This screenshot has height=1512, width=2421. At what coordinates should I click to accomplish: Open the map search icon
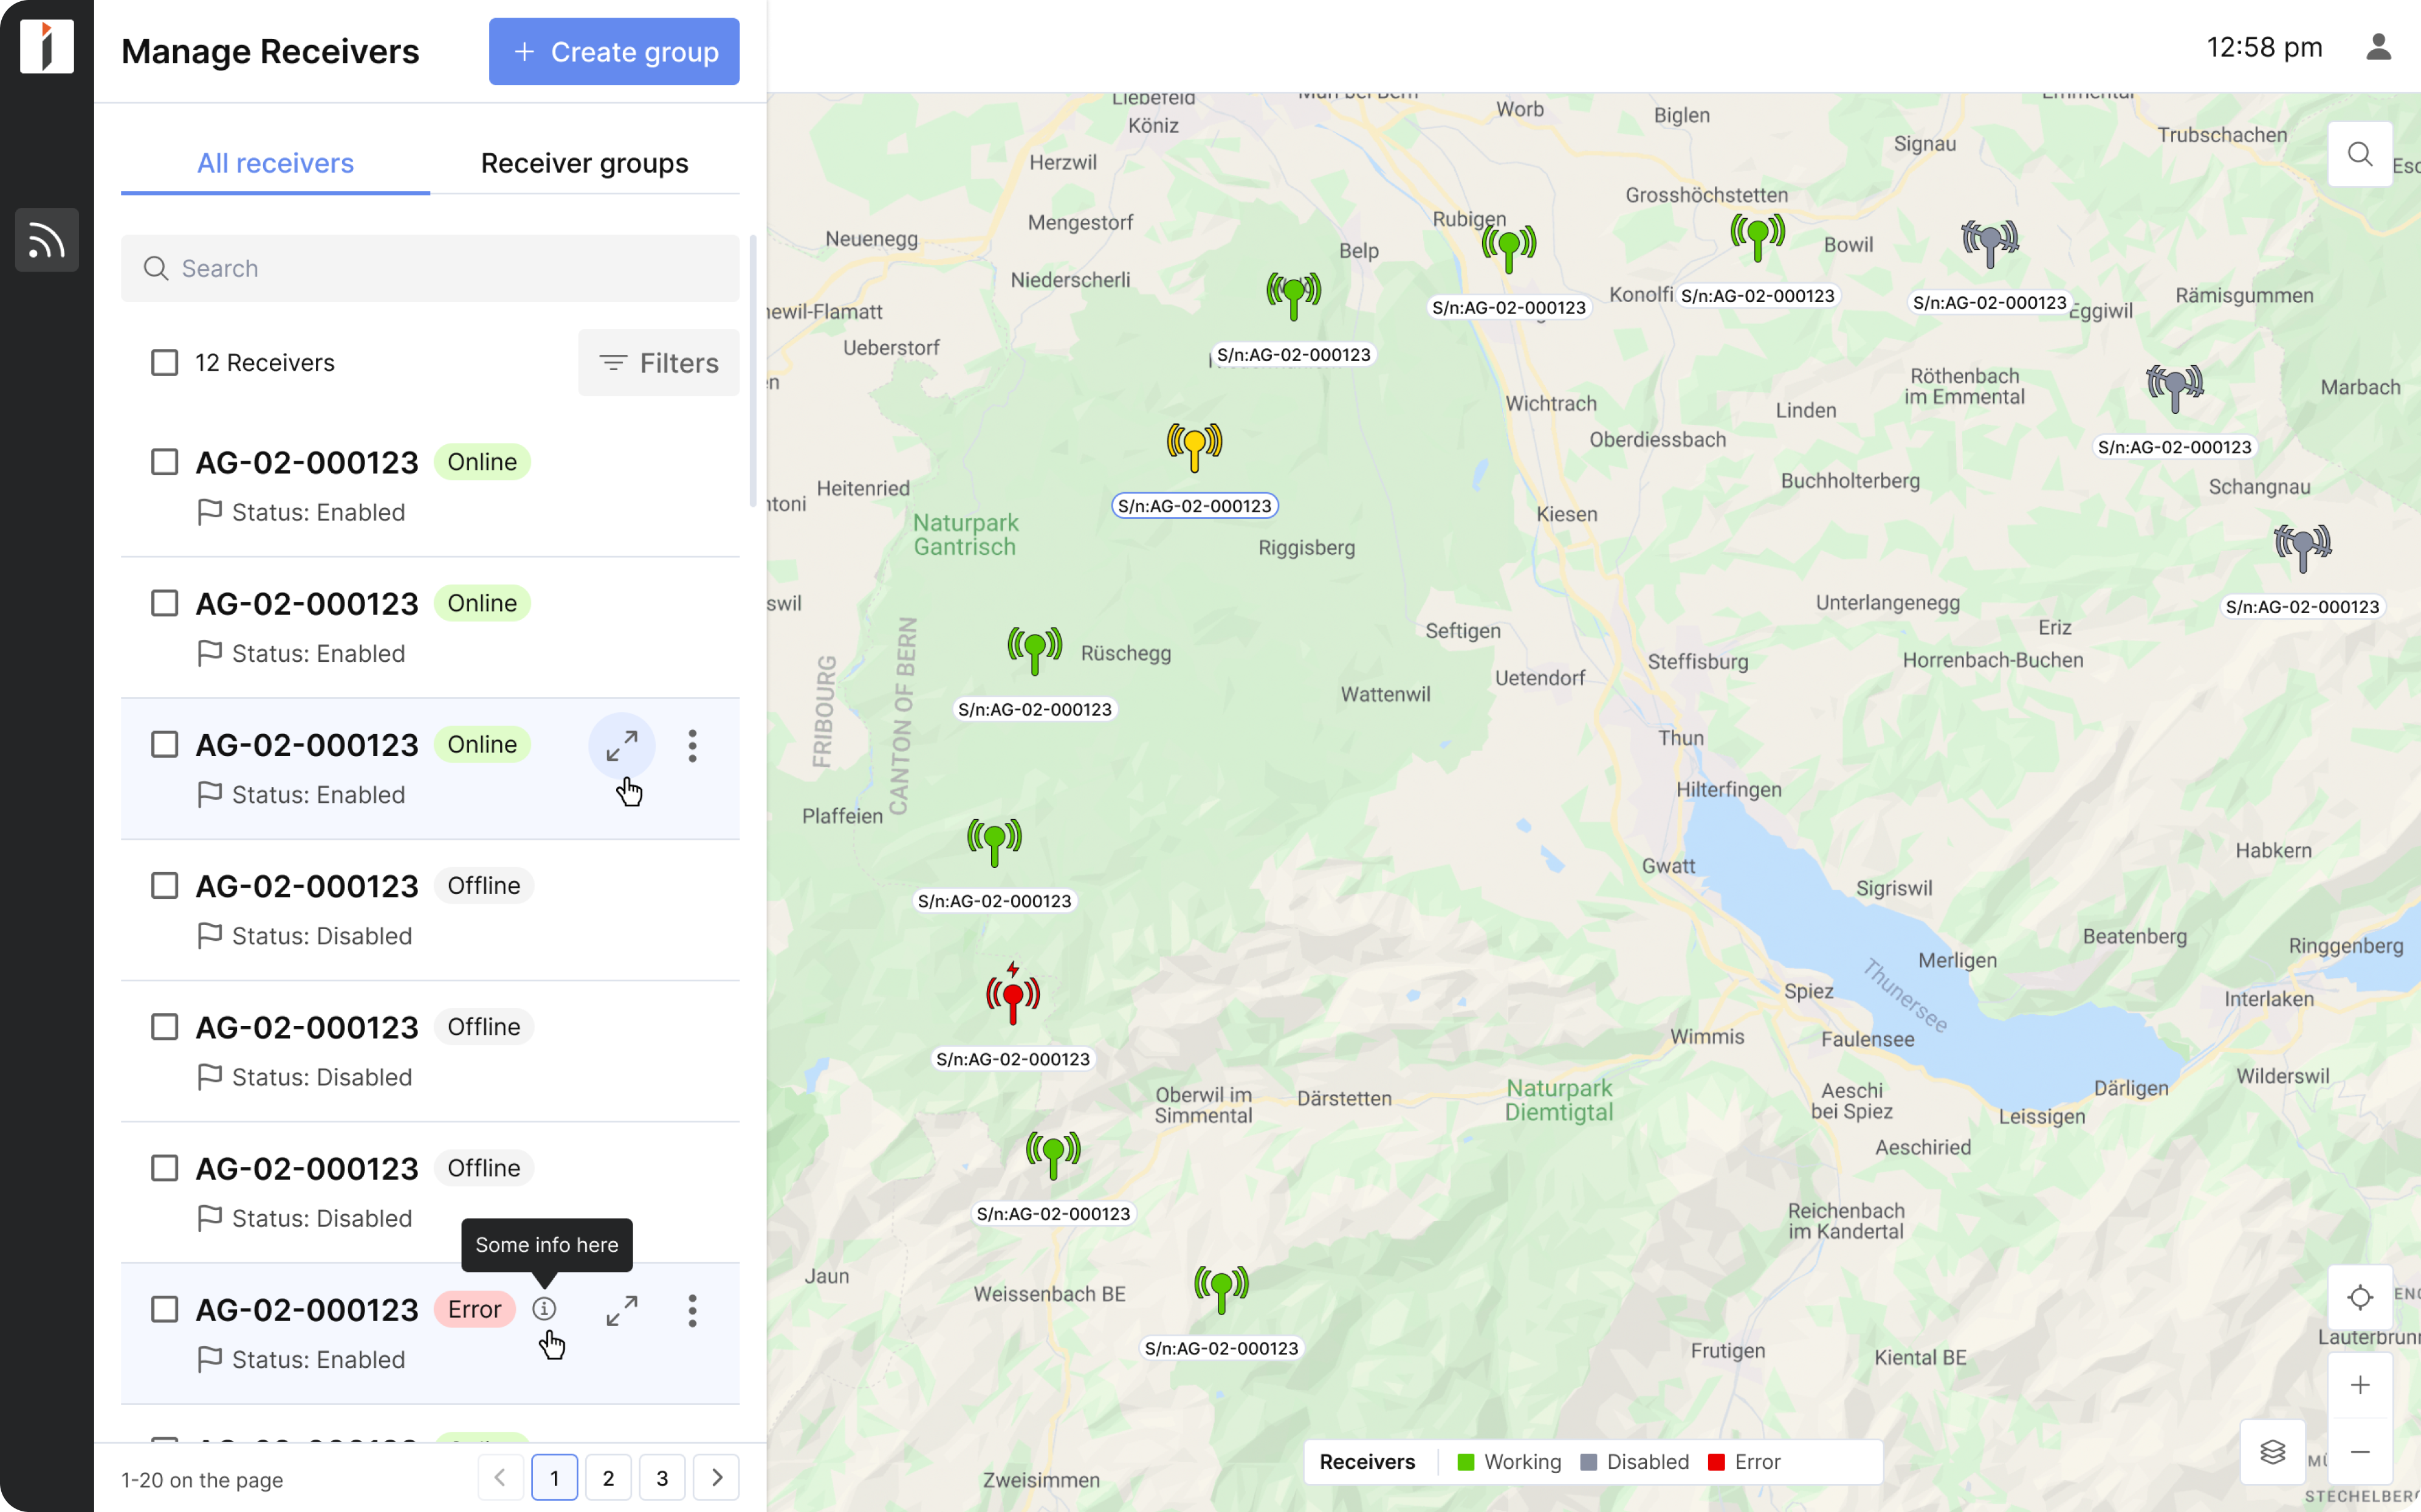2359,154
